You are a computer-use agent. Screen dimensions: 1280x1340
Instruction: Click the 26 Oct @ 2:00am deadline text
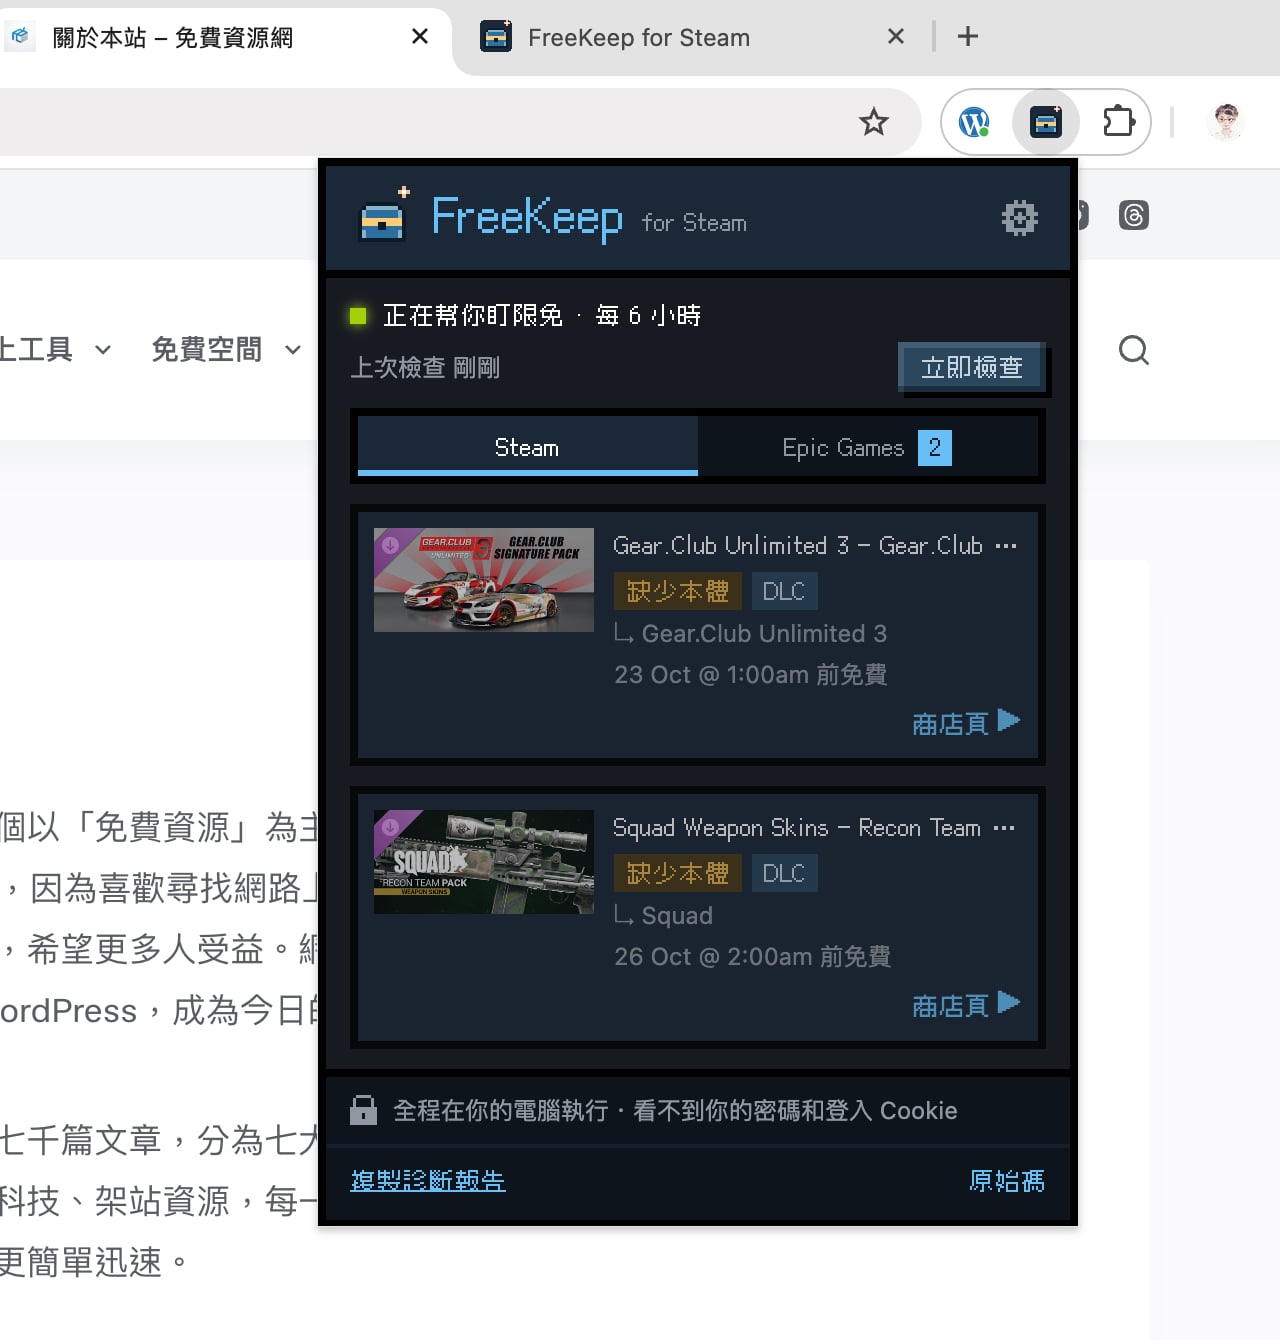coord(753,956)
